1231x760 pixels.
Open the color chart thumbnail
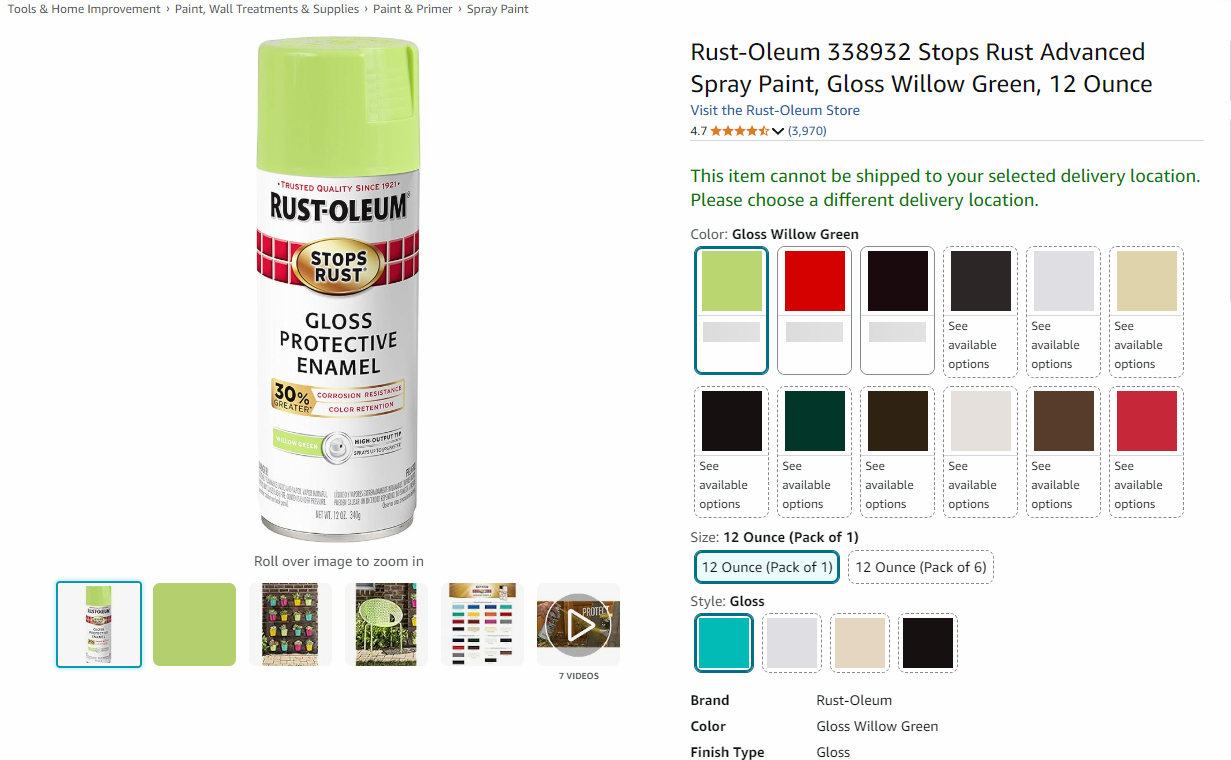482,624
